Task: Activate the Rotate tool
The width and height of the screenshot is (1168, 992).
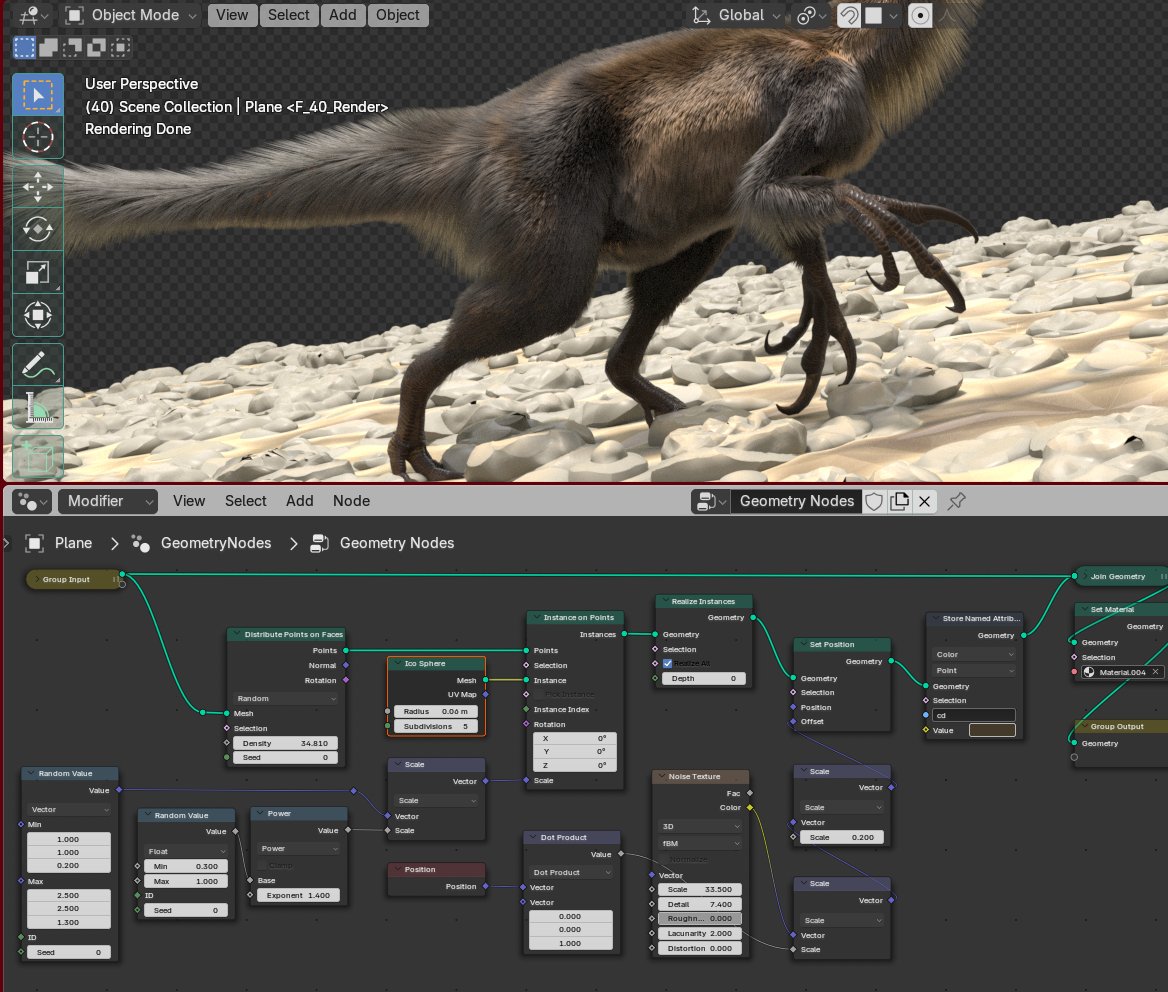Action: pos(38,229)
